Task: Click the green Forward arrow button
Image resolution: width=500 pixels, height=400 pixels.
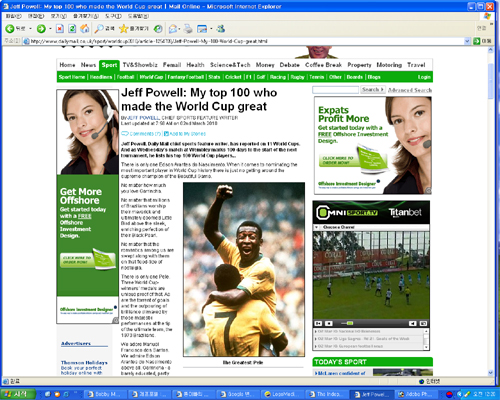Action: click(x=41, y=29)
